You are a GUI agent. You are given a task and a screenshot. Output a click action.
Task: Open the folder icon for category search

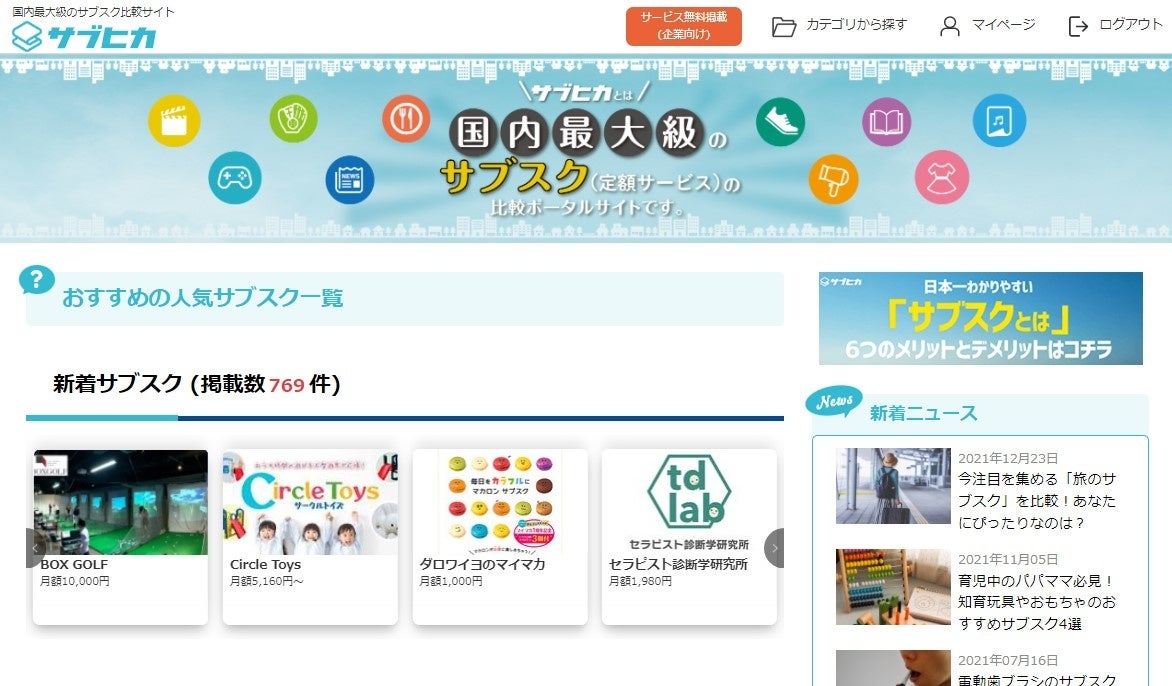click(783, 27)
